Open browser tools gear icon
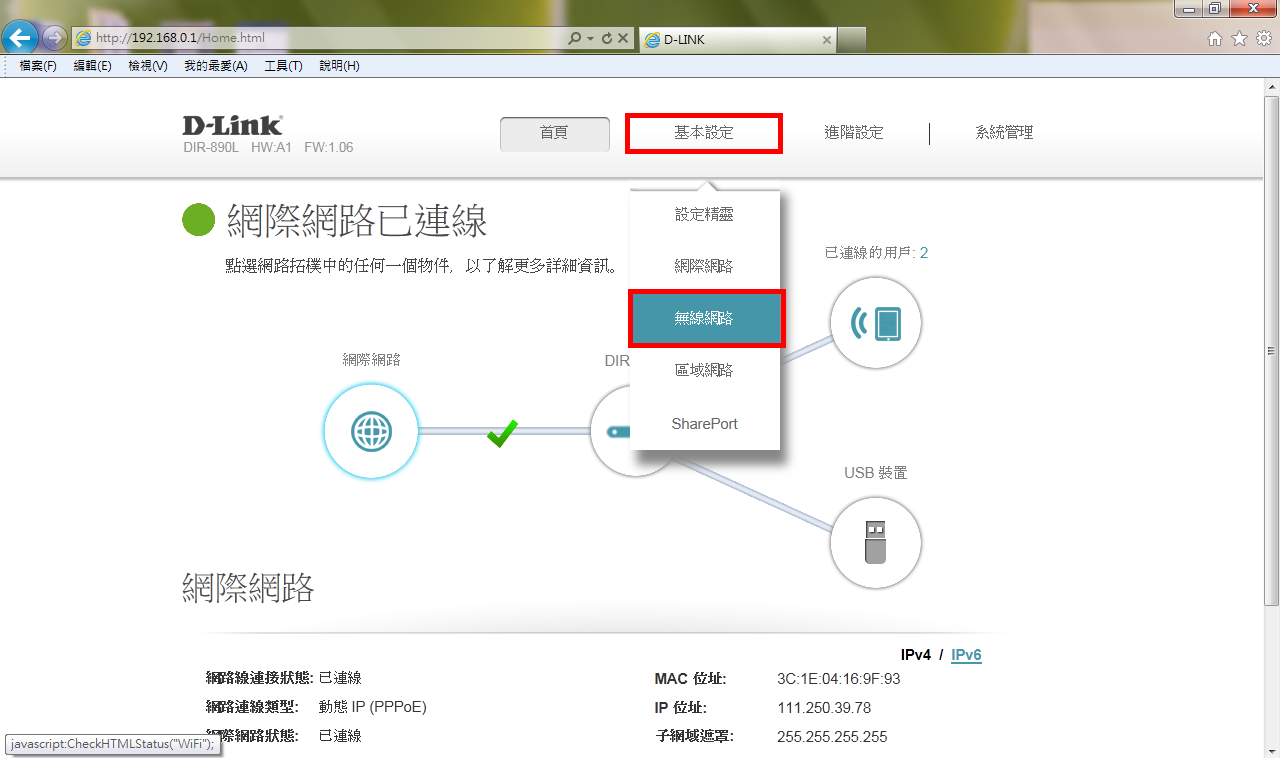 1263,39
